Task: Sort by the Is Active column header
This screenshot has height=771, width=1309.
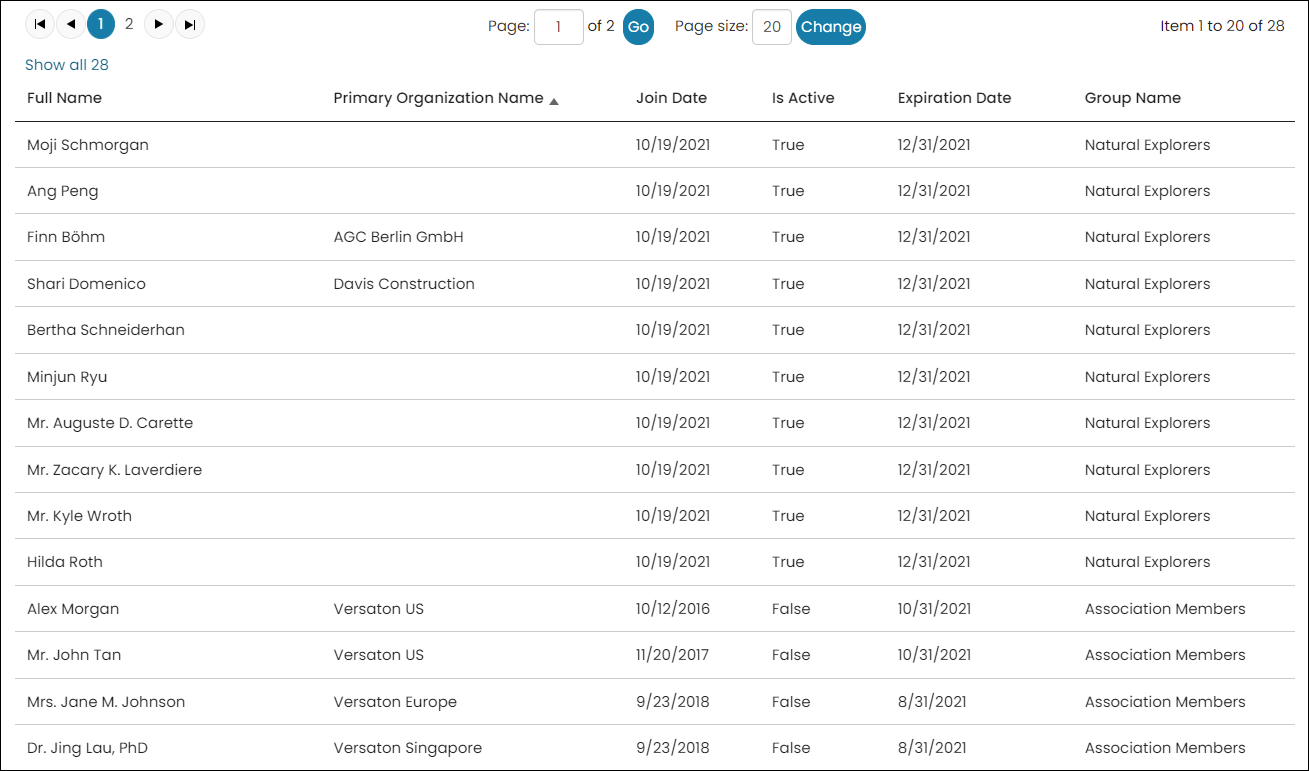Action: (x=803, y=98)
